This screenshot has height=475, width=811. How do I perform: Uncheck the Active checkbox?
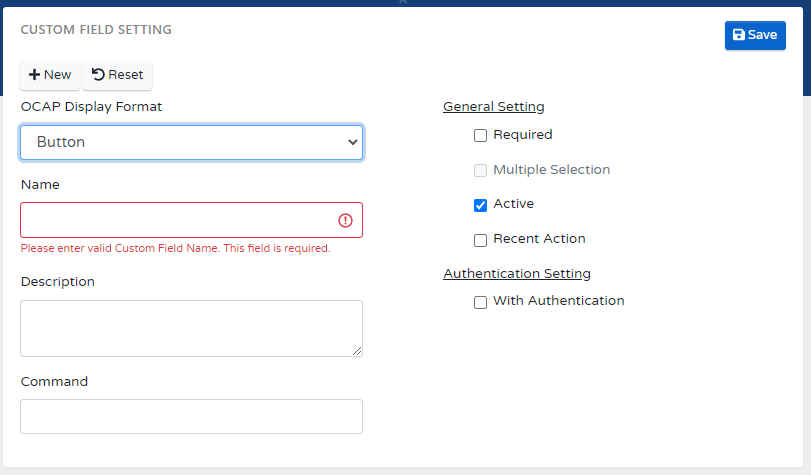[x=480, y=205]
